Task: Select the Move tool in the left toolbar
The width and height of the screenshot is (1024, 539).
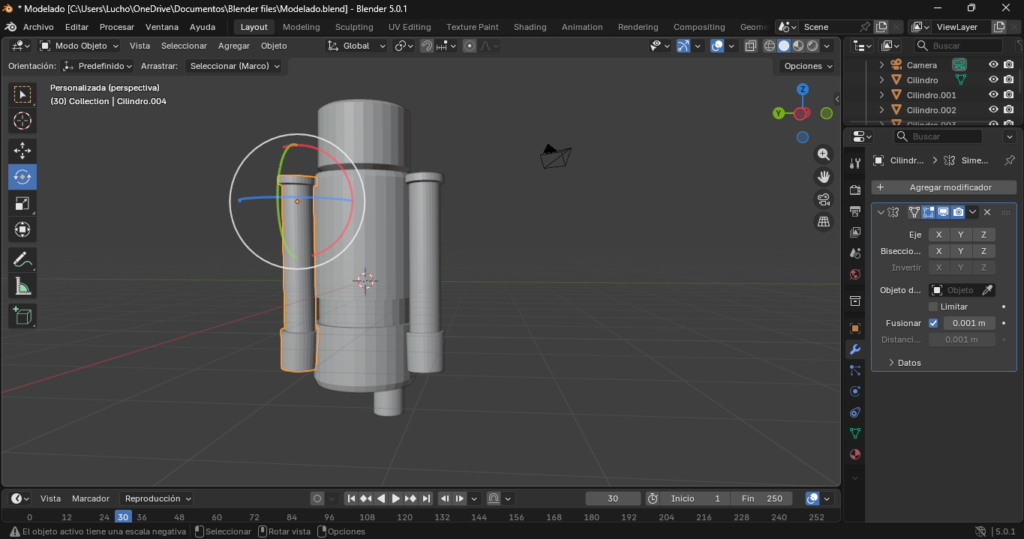Action: pos(22,150)
